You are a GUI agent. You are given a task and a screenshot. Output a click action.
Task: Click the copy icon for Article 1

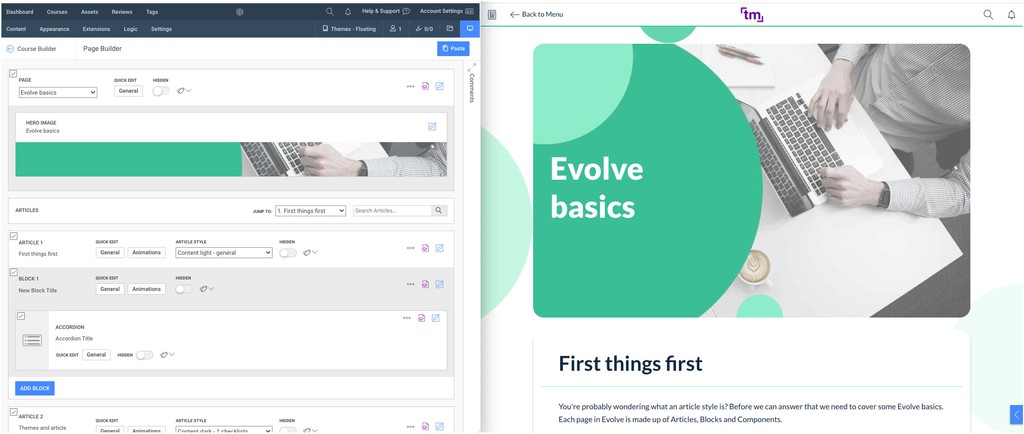pyautogui.click(x=425, y=248)
